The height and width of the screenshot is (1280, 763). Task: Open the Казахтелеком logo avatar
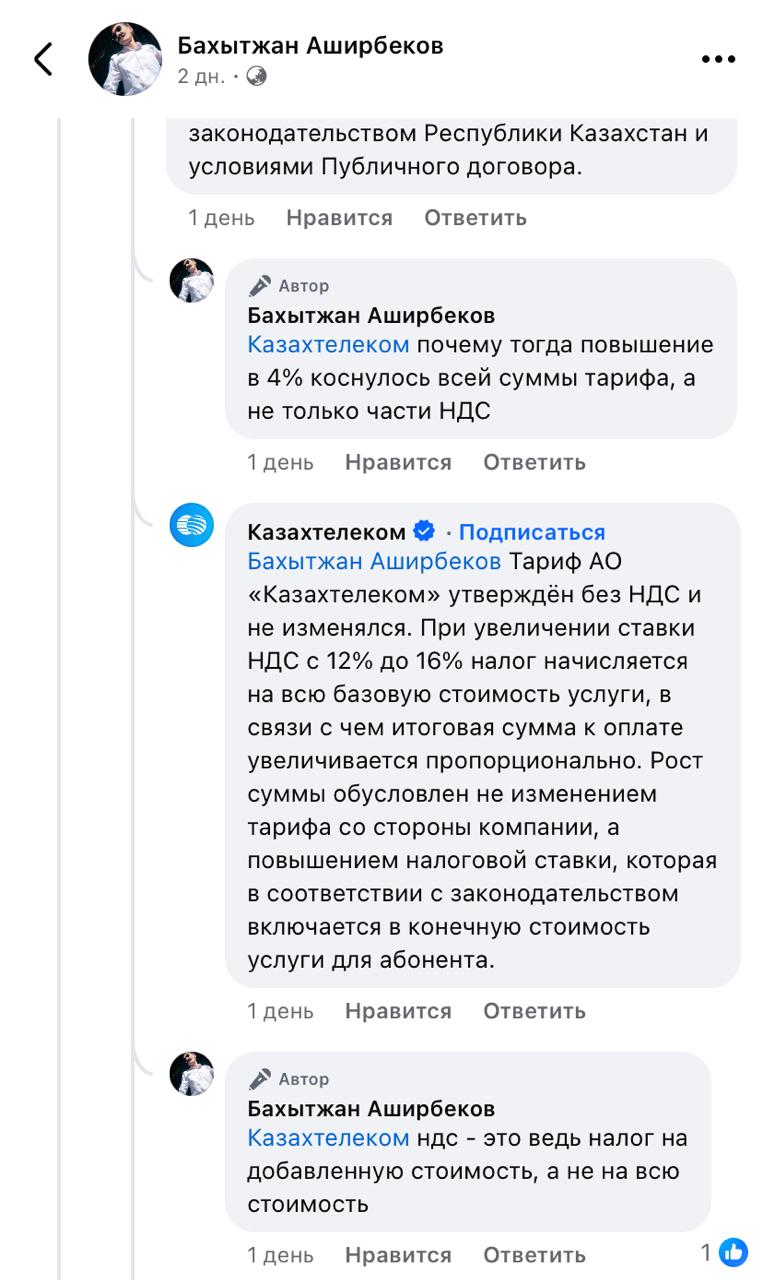[x=192, y=525]
